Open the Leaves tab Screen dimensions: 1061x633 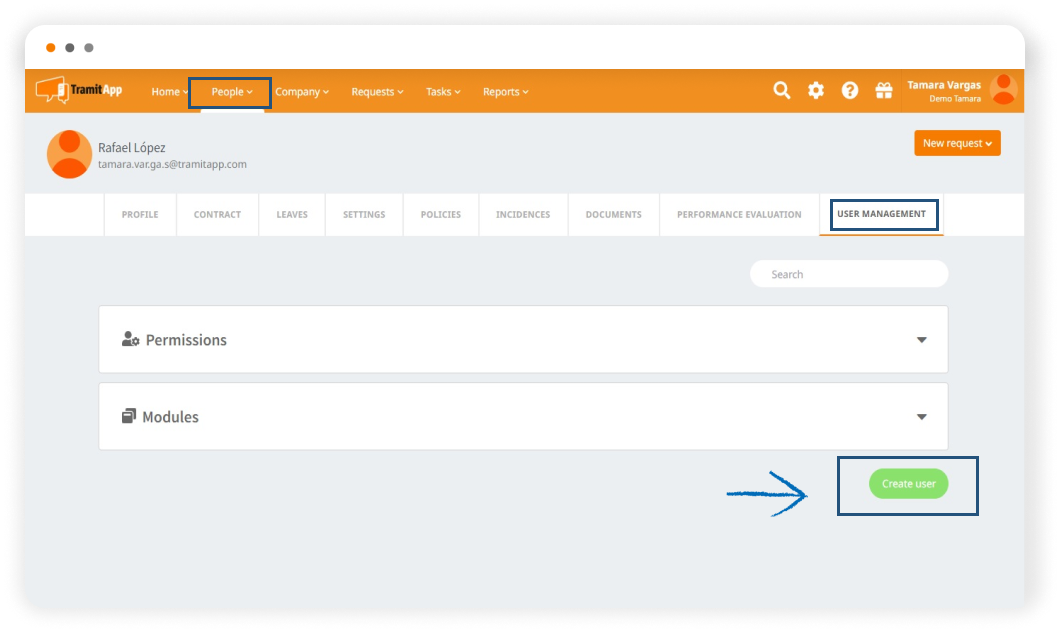[292, 215]
